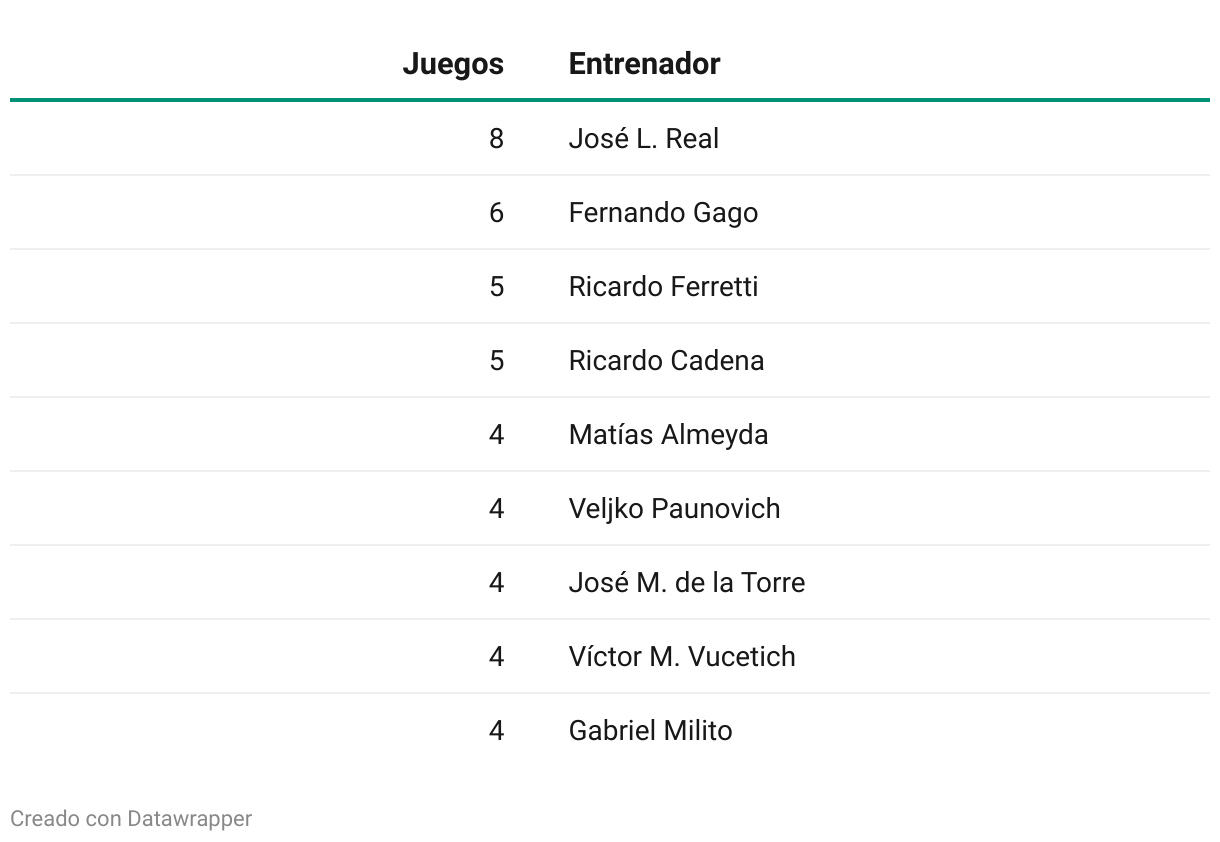Viewport: 1220px width, 842px height.
Task: Select the number 5 beside Ricardo Cadena
Action: click(x=496, y=361)
